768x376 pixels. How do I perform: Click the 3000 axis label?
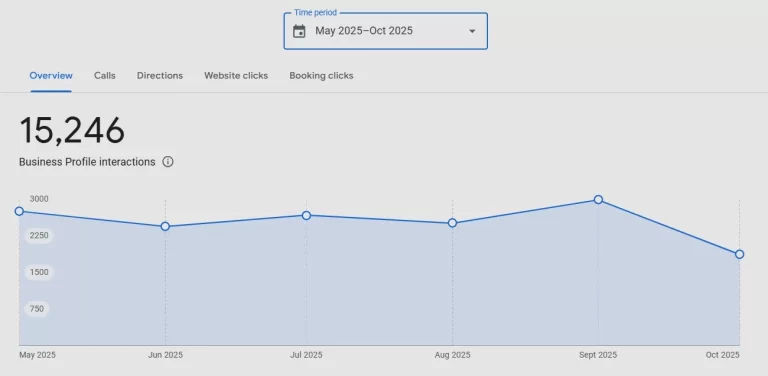coord(39,199)
